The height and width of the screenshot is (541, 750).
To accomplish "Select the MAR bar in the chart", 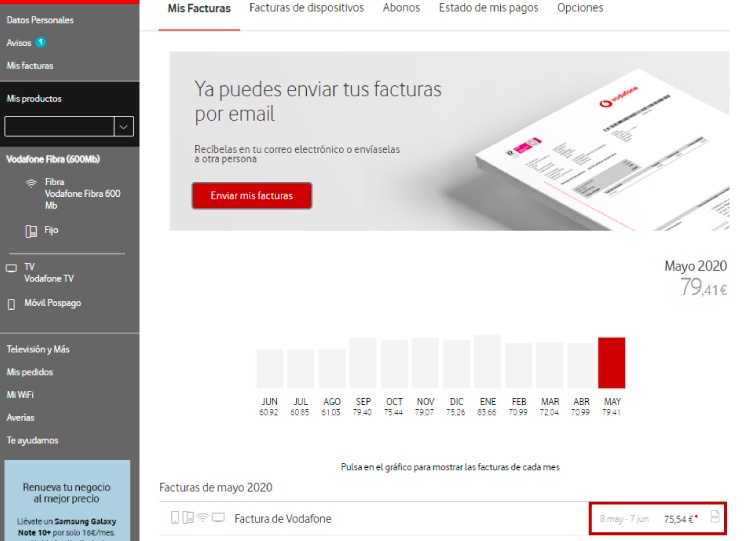I will [550, 365].
